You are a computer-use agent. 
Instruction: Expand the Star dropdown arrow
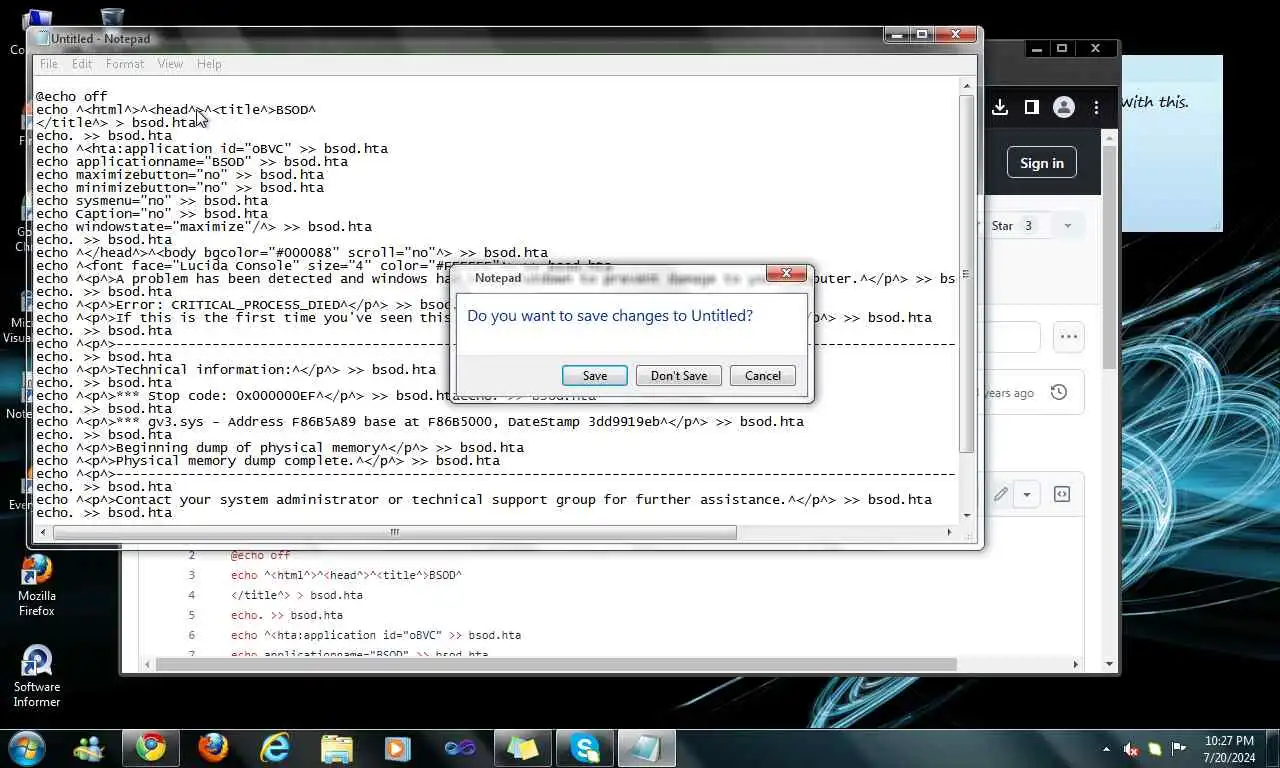[1067, 226]
